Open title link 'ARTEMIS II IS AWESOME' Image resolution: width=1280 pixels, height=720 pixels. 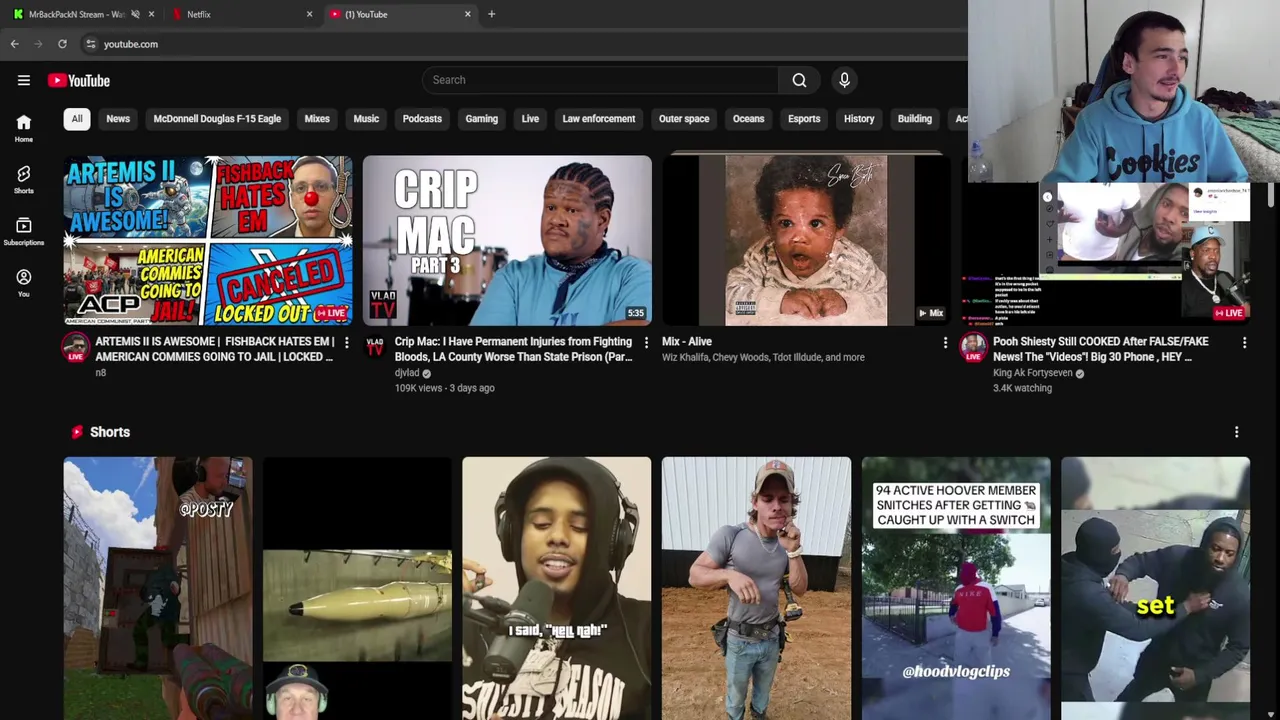pos(215,349)
